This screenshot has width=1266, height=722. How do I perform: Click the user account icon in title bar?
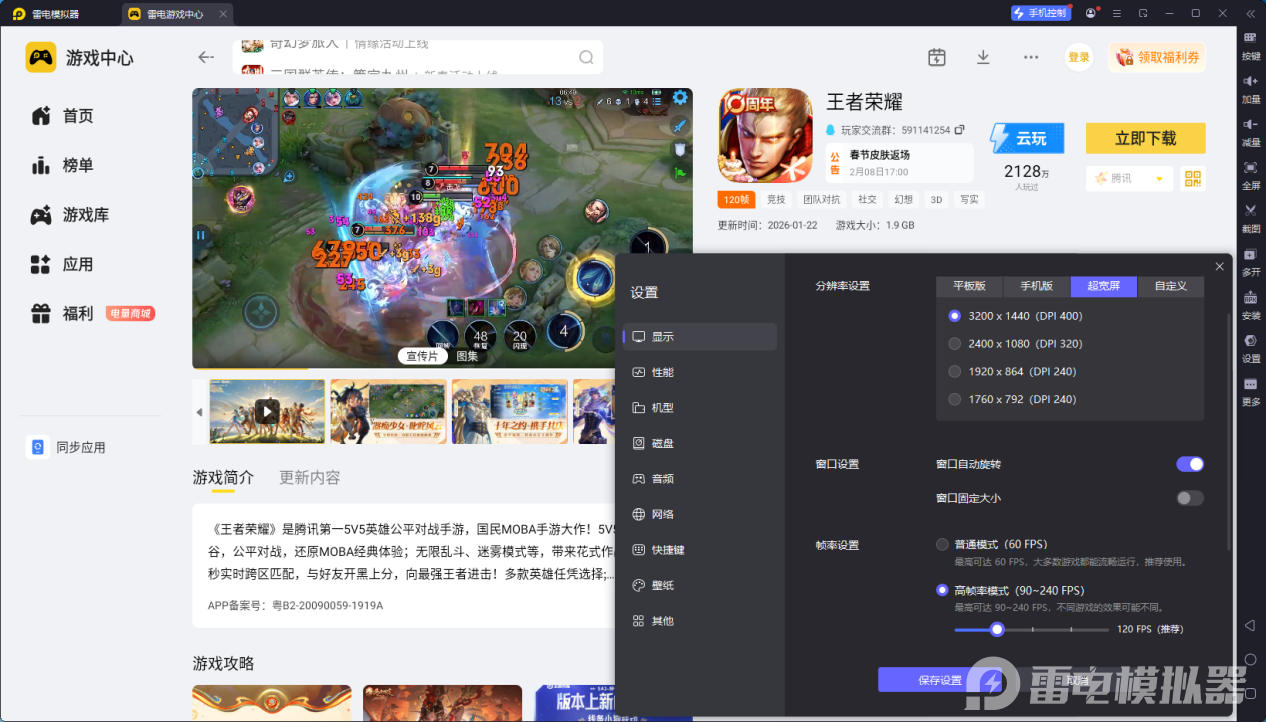(x=1091, y=13)
